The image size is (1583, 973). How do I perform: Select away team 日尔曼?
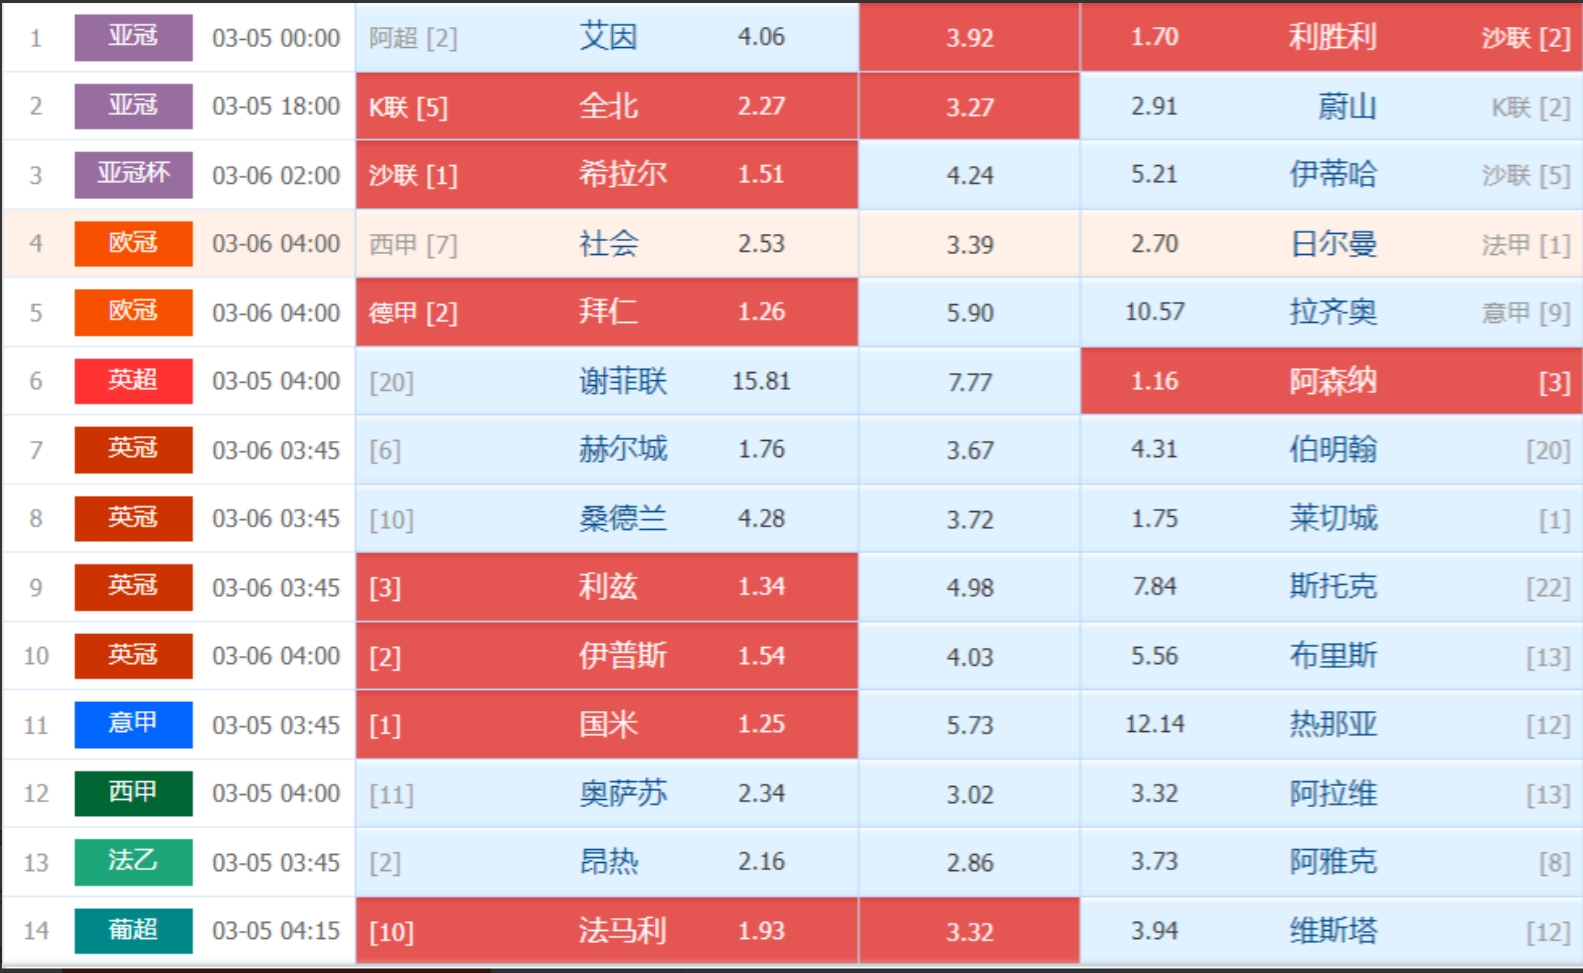pos(1332,243)
